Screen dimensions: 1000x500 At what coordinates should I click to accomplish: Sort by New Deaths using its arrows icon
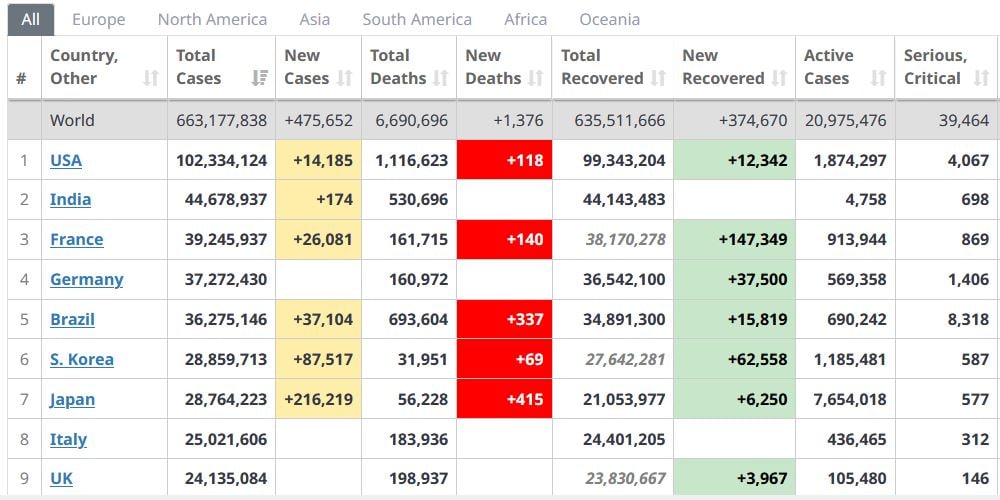[535, 78]
